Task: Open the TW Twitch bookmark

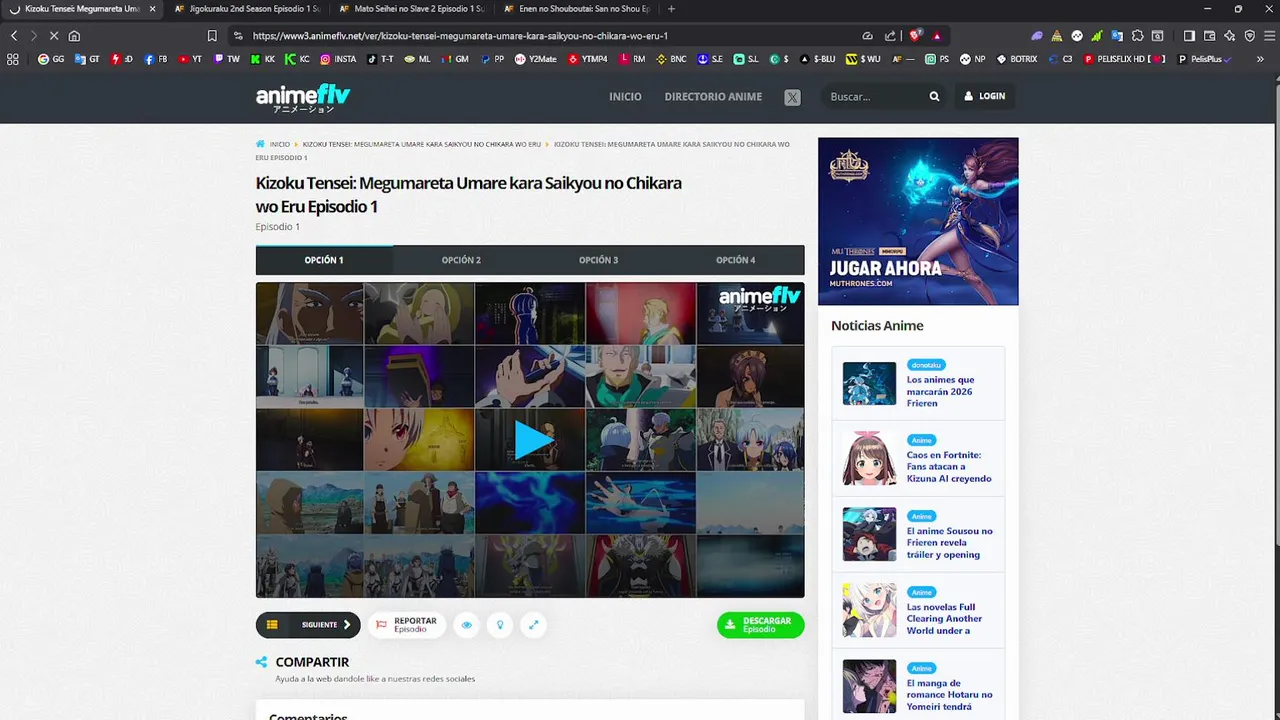Action: pyautogui.click(x=227, y=59)
